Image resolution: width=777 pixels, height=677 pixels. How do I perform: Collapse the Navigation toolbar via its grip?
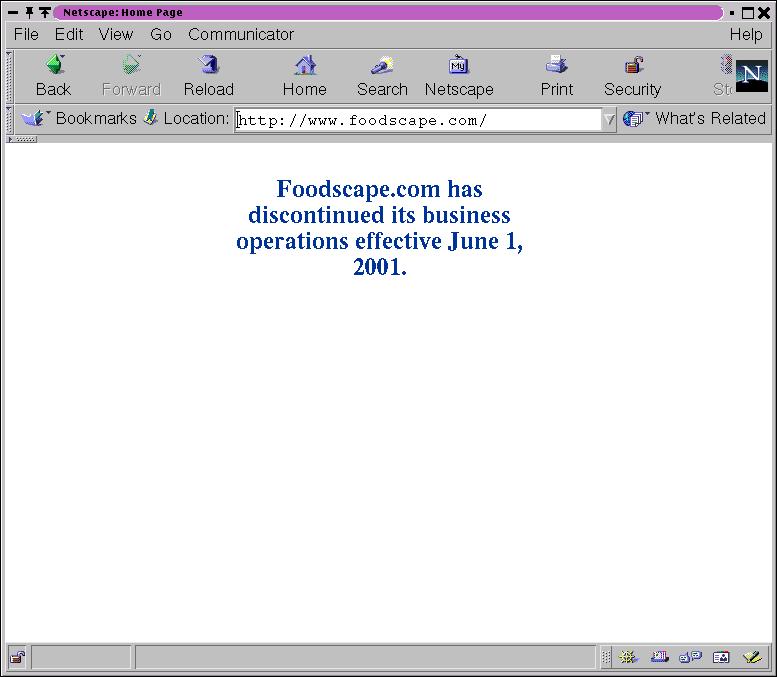[x=9, y=77]
